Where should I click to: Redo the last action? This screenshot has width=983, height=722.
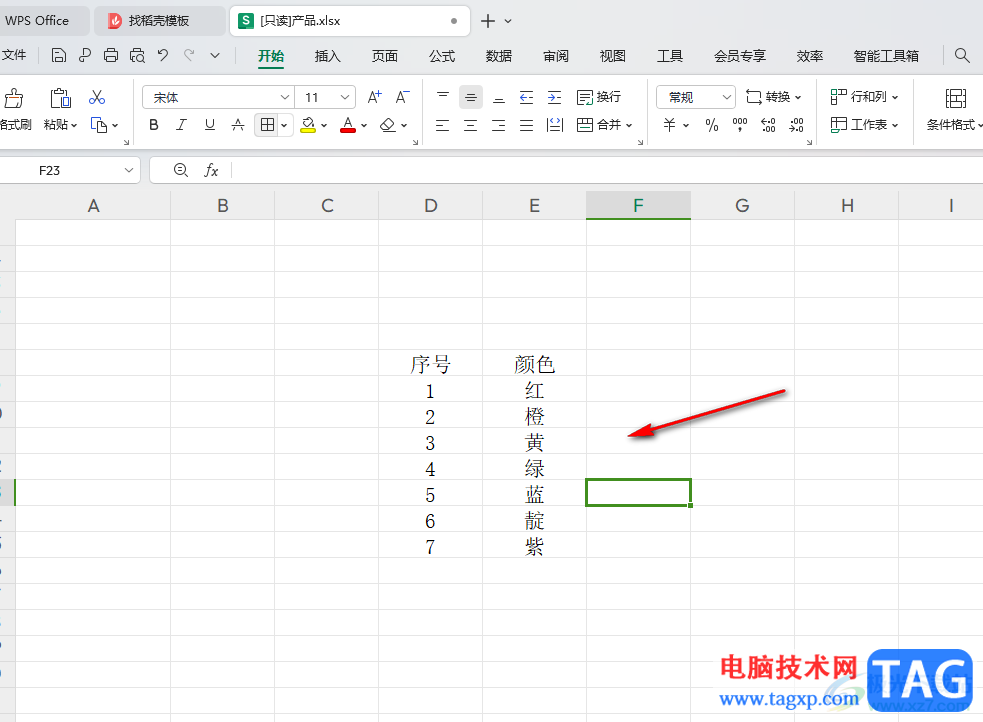(x=189, y=56)
